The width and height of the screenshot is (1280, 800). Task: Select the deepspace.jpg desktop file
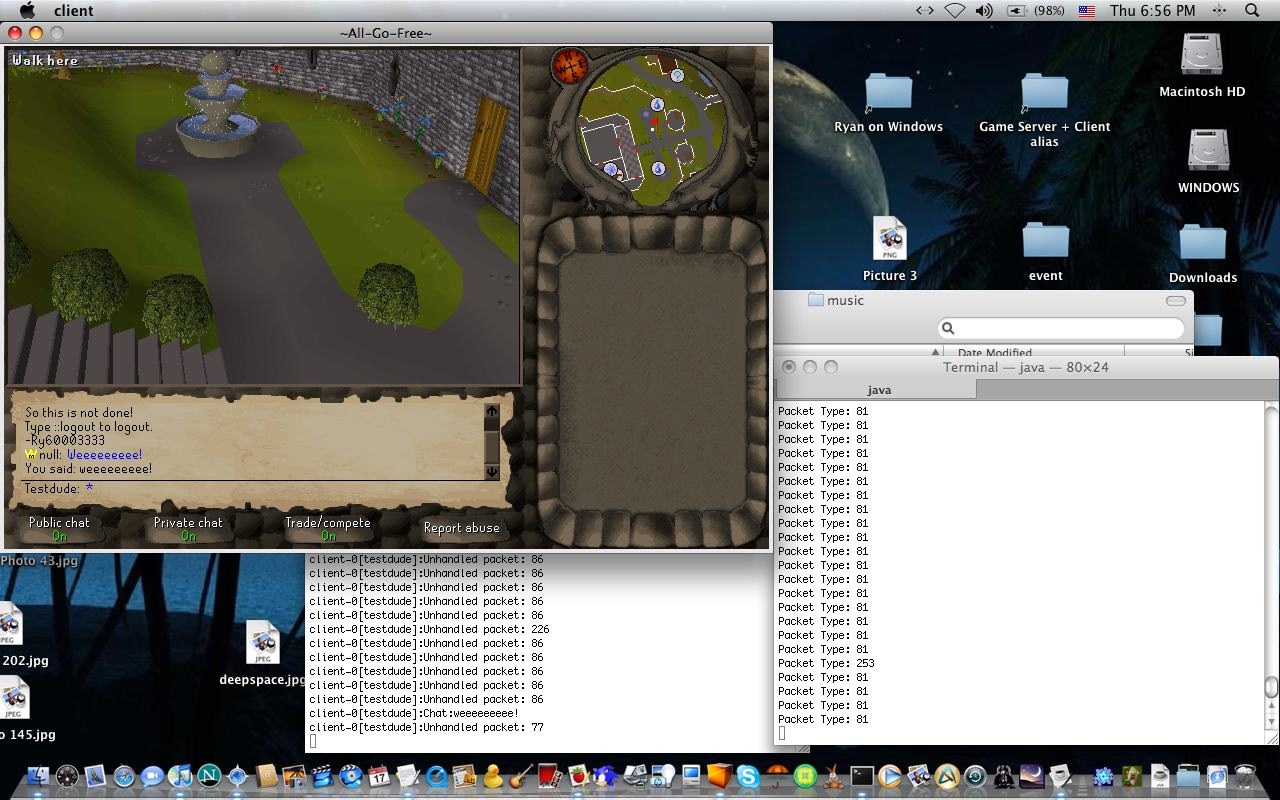(262, 654)
